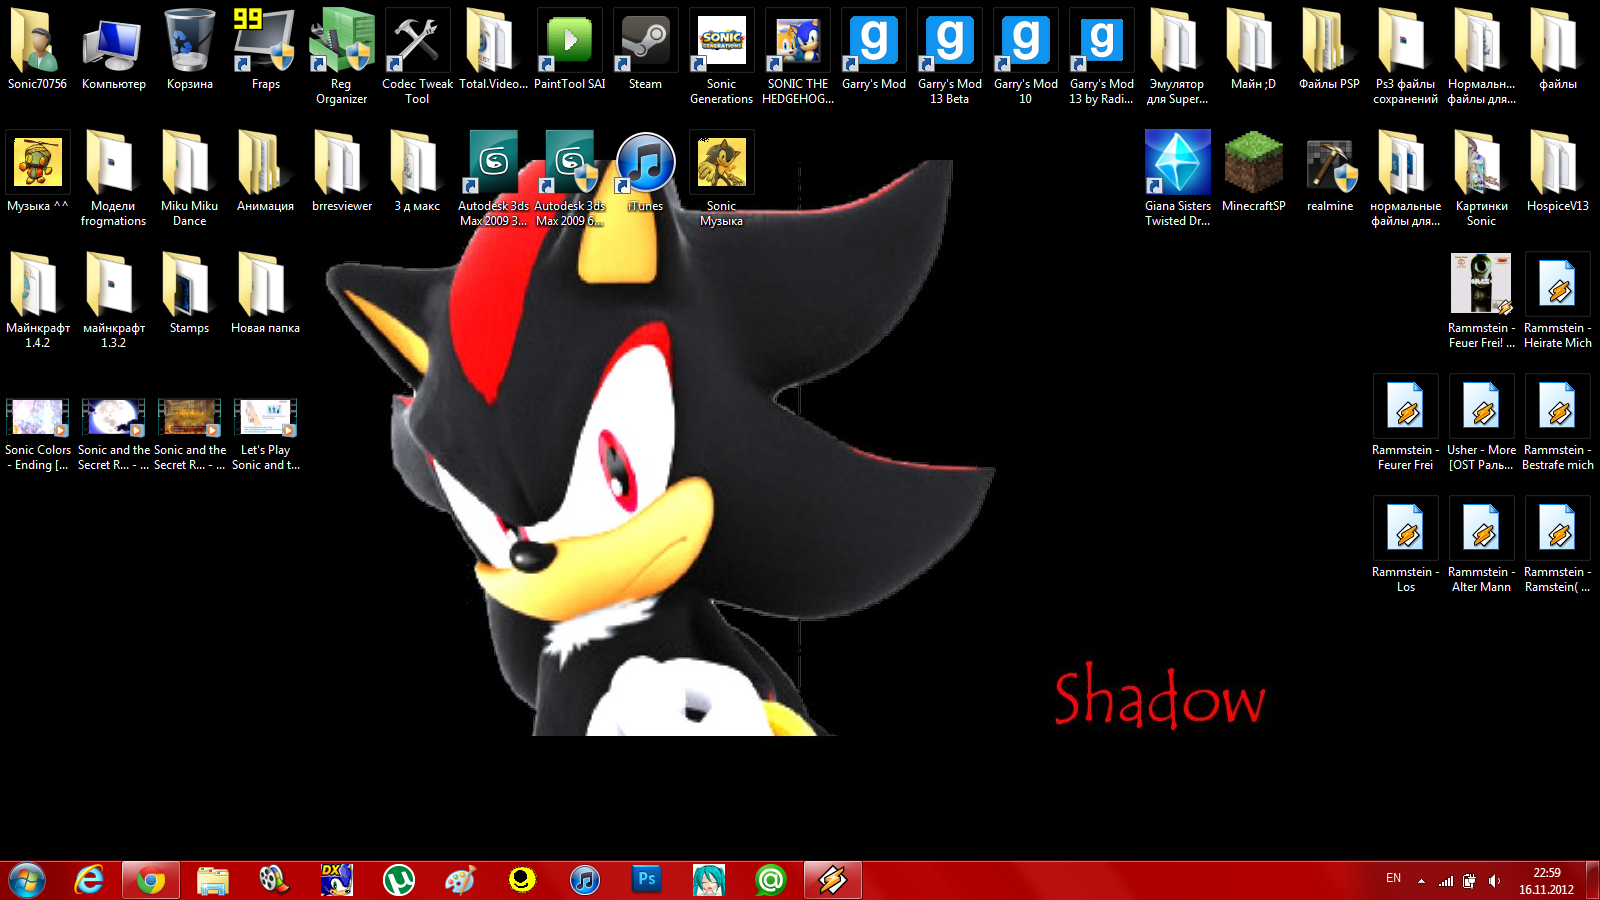
Task: Open the Windows Start menu
Action: click(27, 880)
